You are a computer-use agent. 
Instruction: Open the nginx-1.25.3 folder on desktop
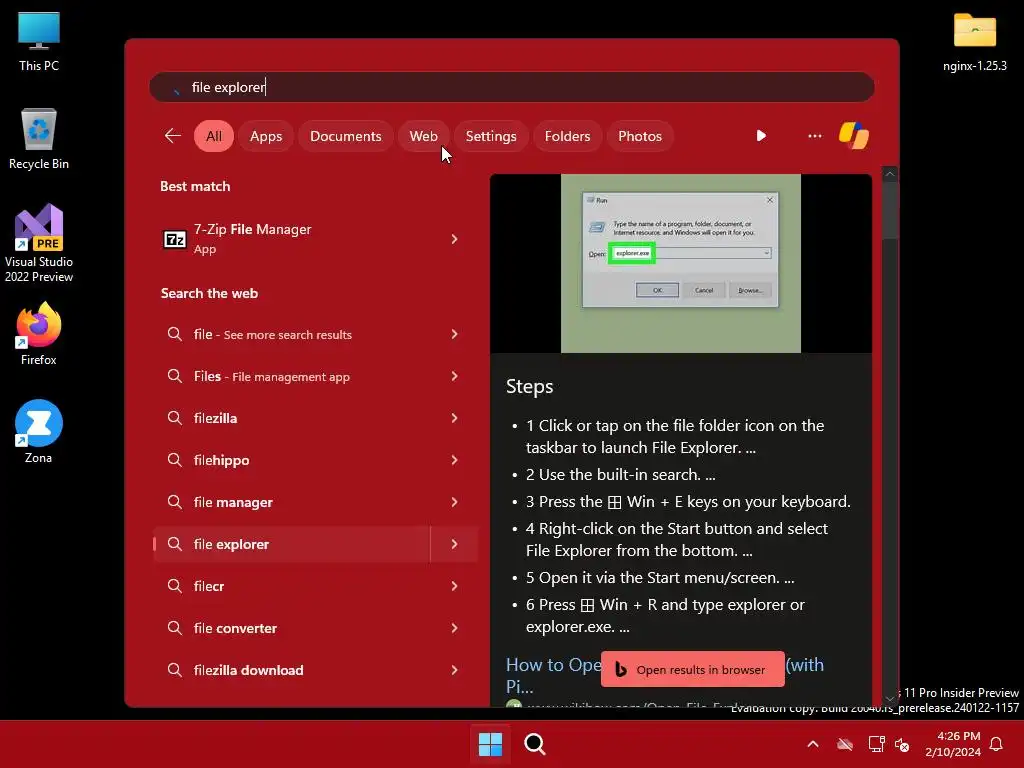pos(974,42)
